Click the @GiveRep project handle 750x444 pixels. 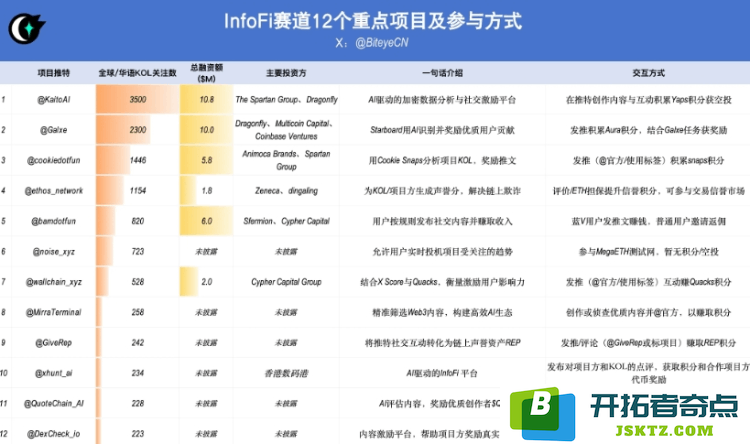54,343
